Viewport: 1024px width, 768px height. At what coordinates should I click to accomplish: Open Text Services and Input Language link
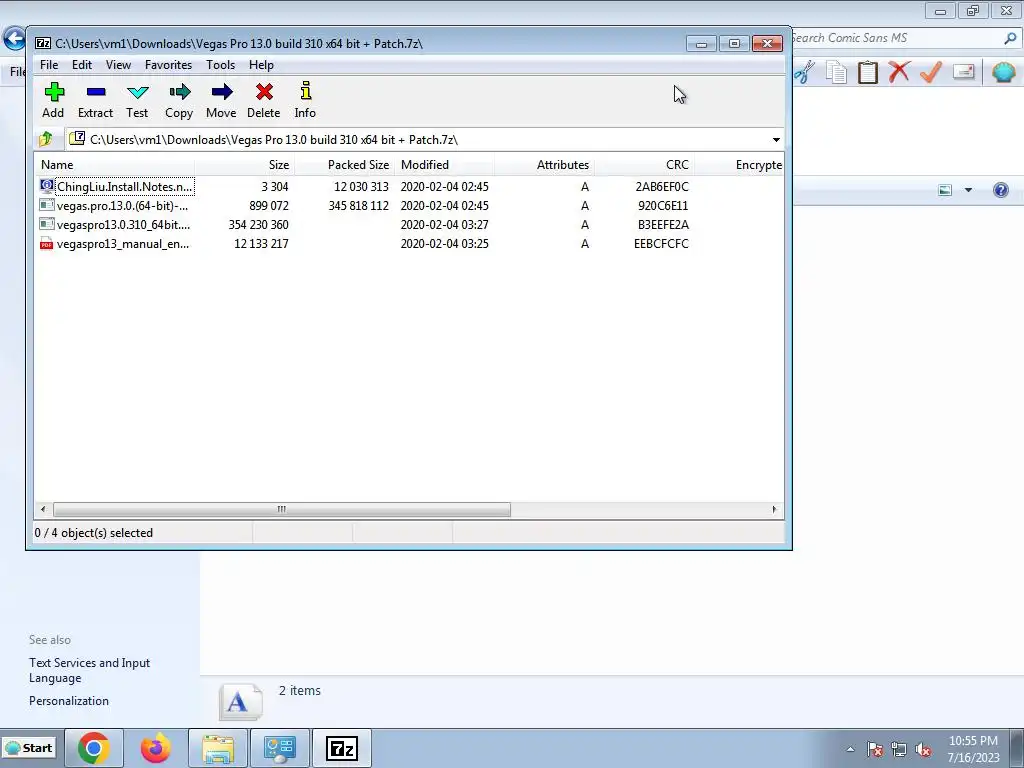(x=89, y=670)
